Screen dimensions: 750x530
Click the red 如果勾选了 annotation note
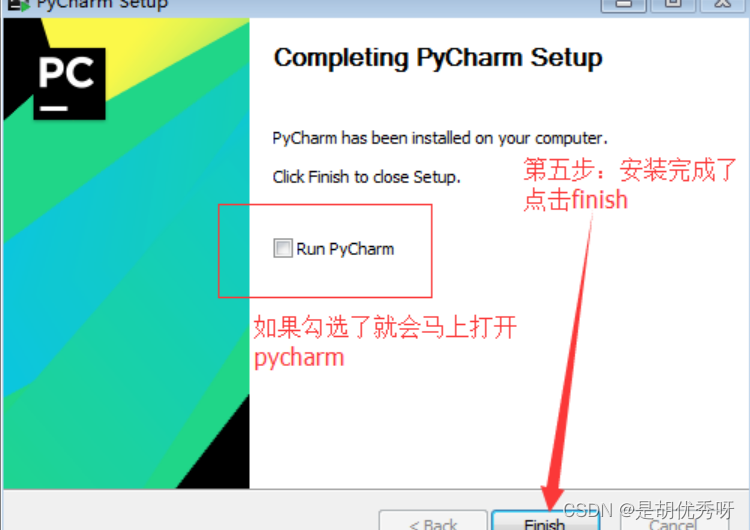pyautogui.click(x=385, y=342)
